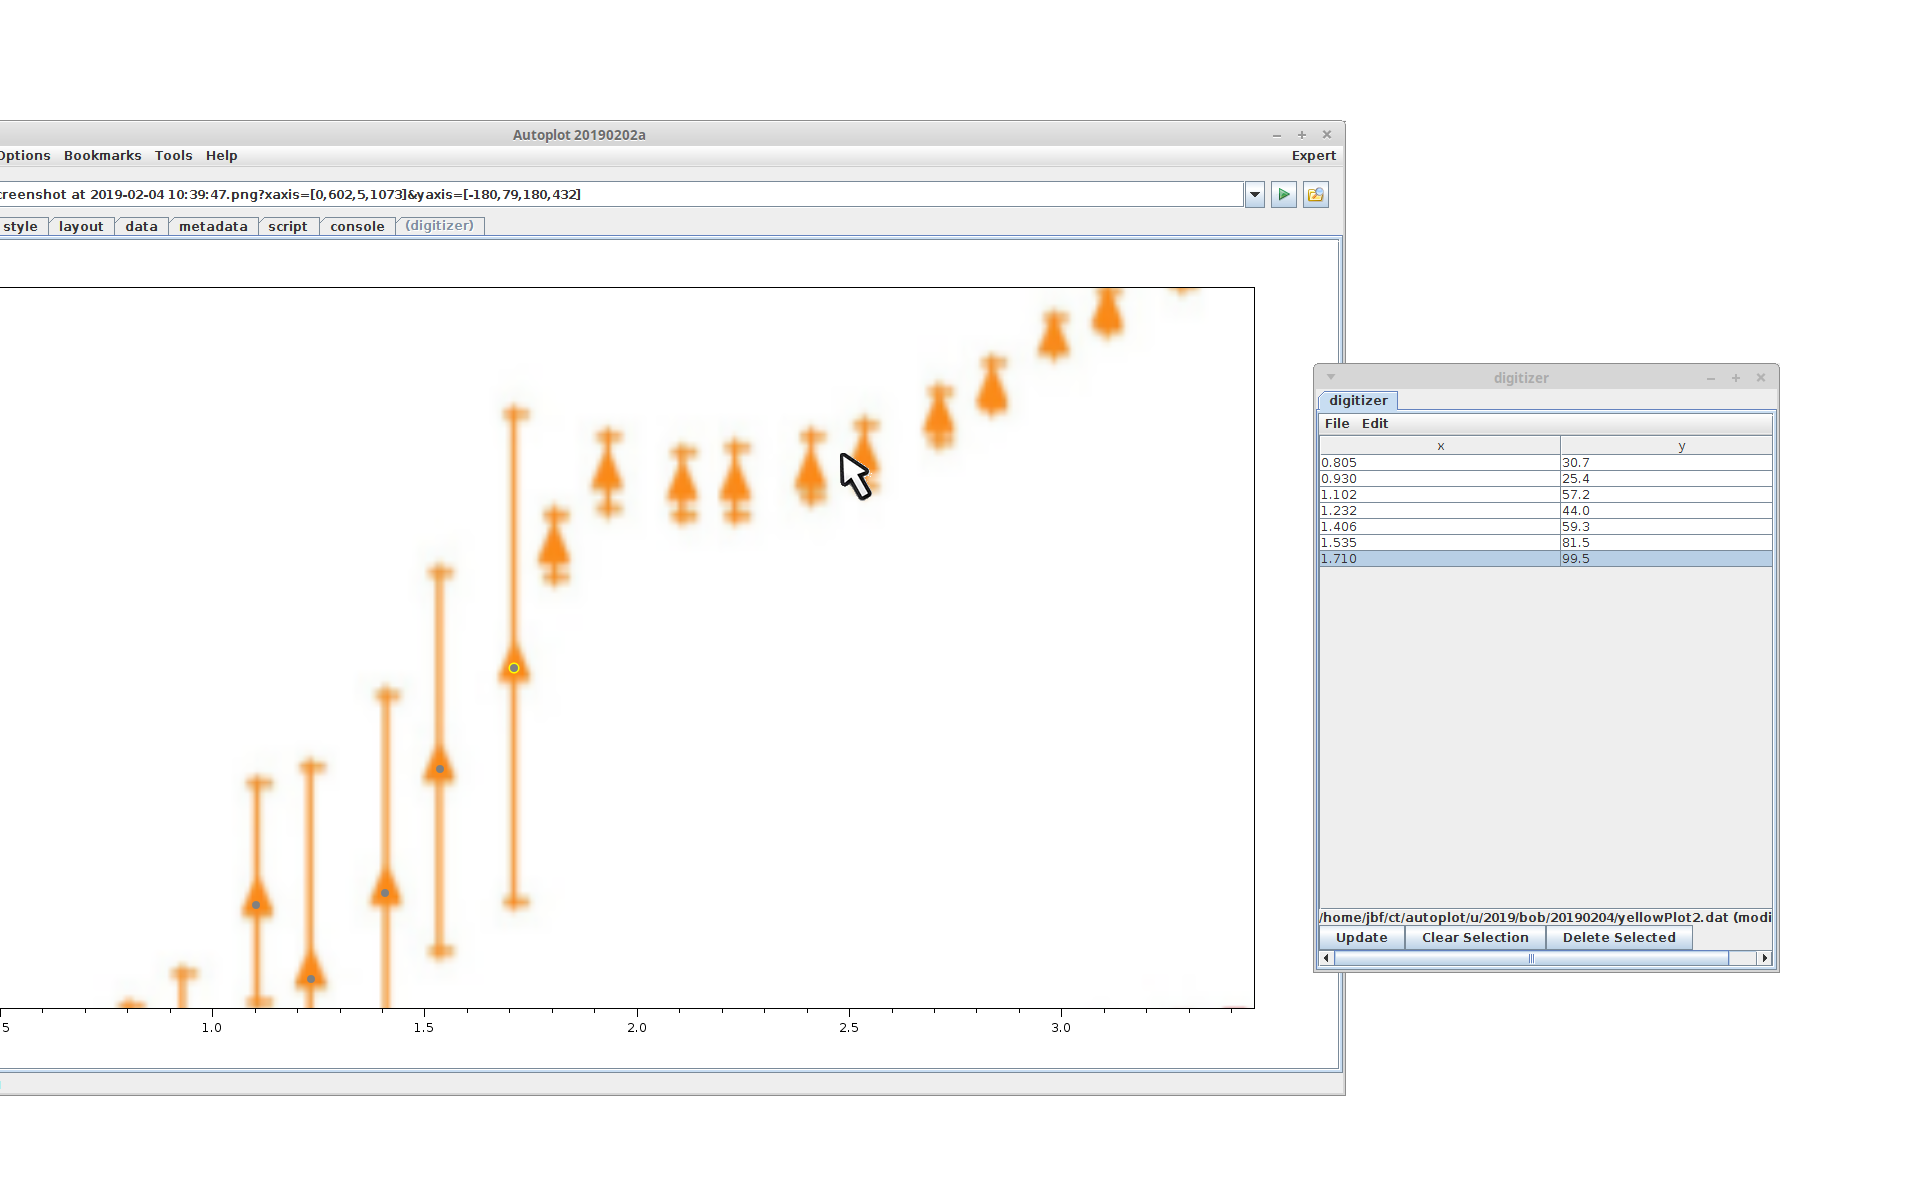1920x1200 pixels.
Task: Click the y value 44.0 cell
Action: 1667,511
